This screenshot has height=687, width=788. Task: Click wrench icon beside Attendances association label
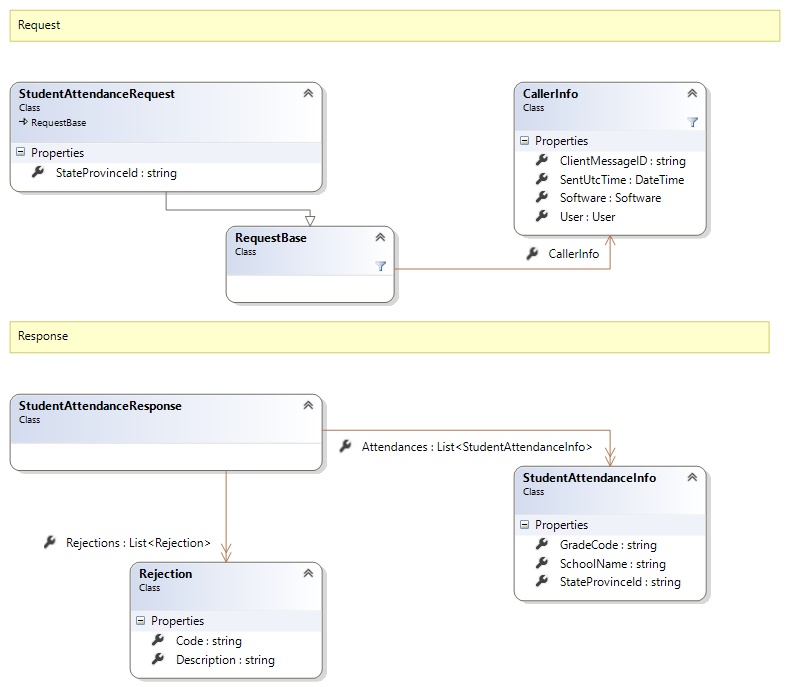pyautogui.click(x=346, y=446)
